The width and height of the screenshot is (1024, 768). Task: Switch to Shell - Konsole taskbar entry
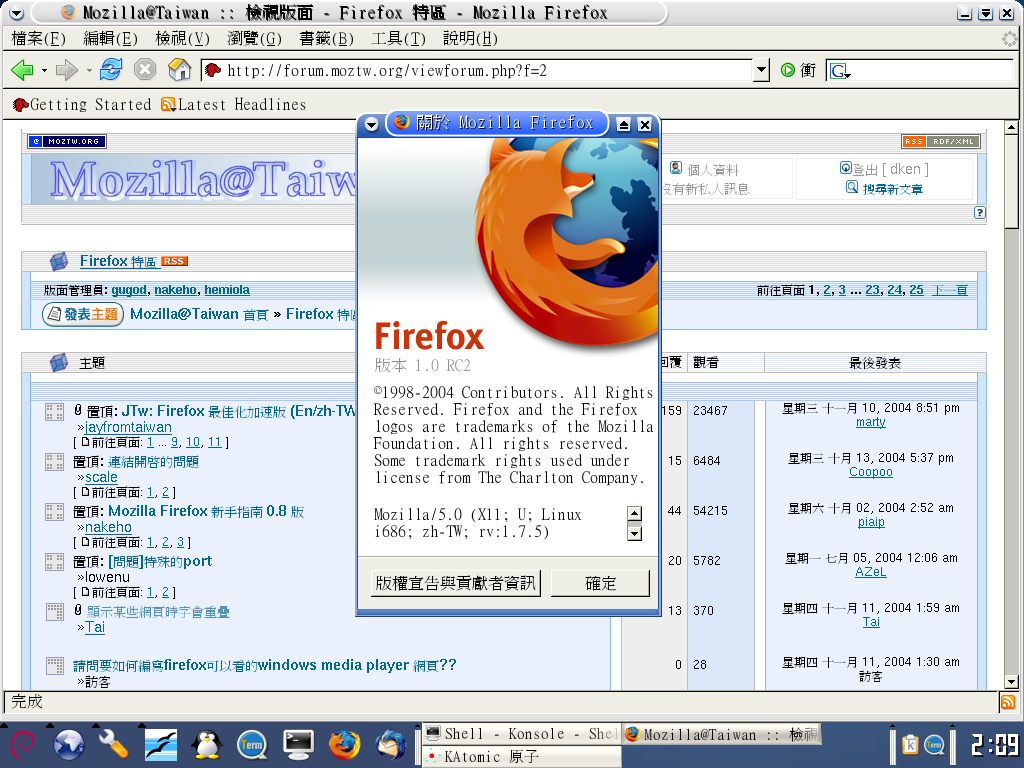(x=520, y=734)
